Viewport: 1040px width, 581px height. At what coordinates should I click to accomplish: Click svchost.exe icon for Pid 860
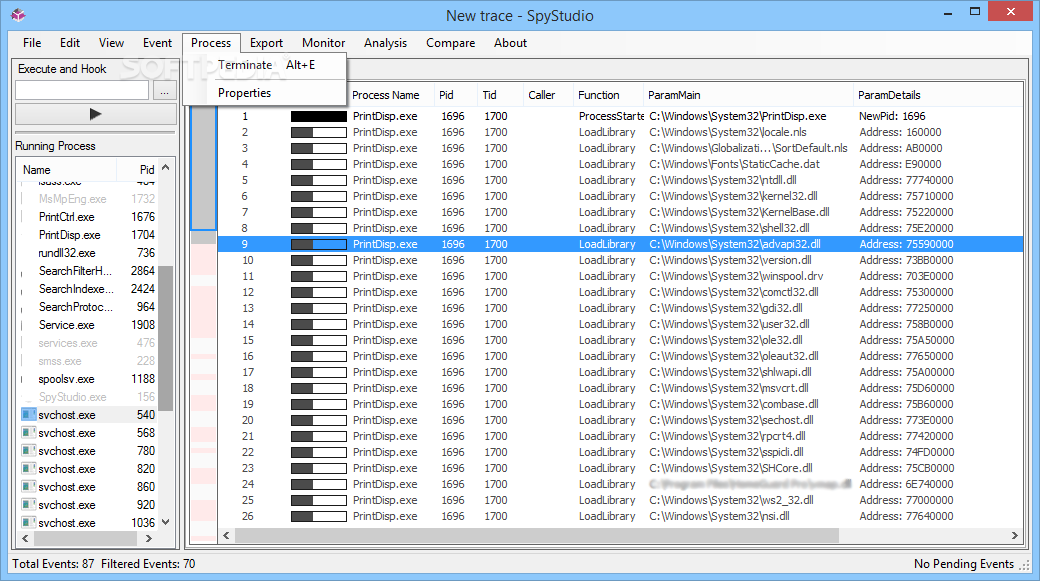coord(28,487)
